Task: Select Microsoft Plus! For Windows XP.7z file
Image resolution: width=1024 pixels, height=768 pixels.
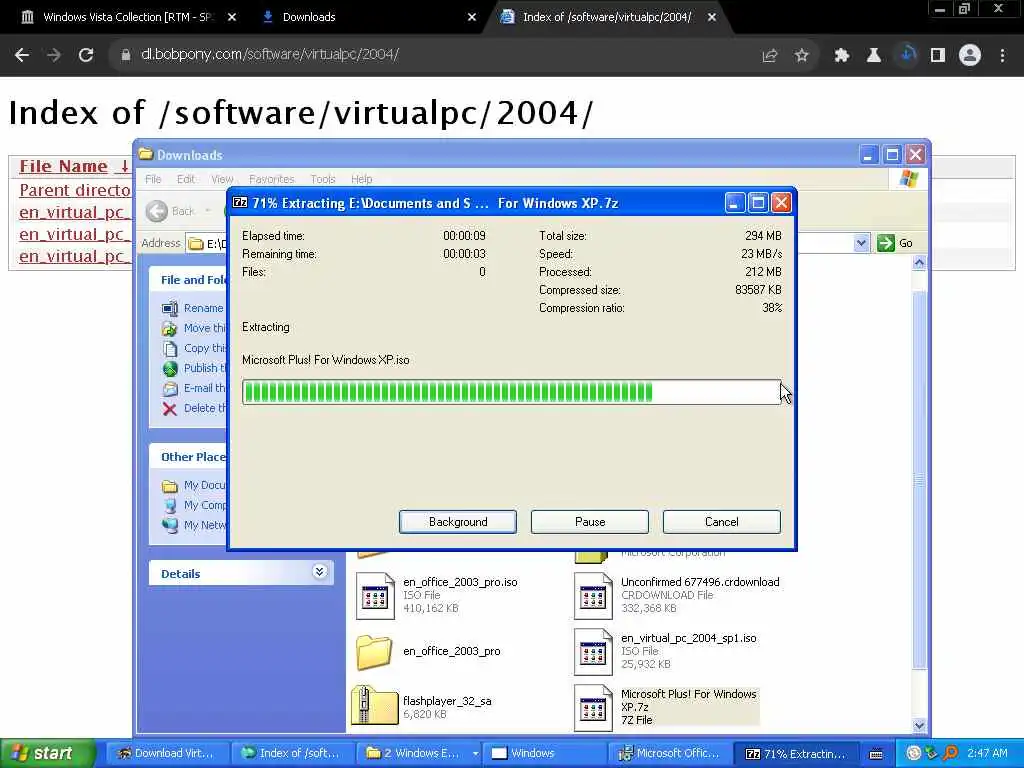Action: (x=666, y=707)
